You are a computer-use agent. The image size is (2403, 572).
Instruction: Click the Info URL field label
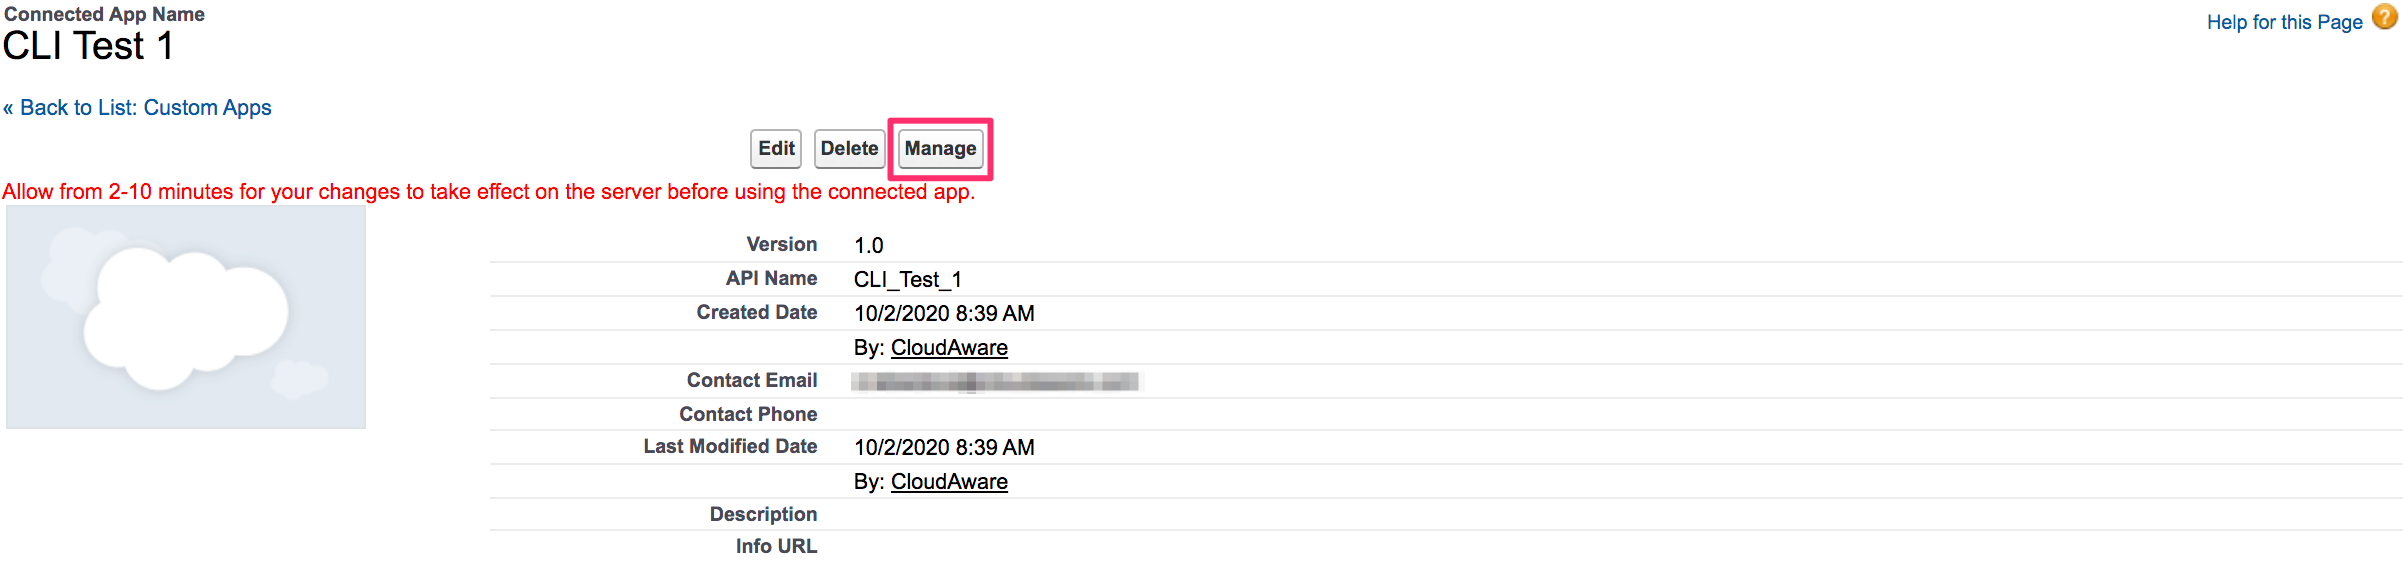tap(776, 546)
